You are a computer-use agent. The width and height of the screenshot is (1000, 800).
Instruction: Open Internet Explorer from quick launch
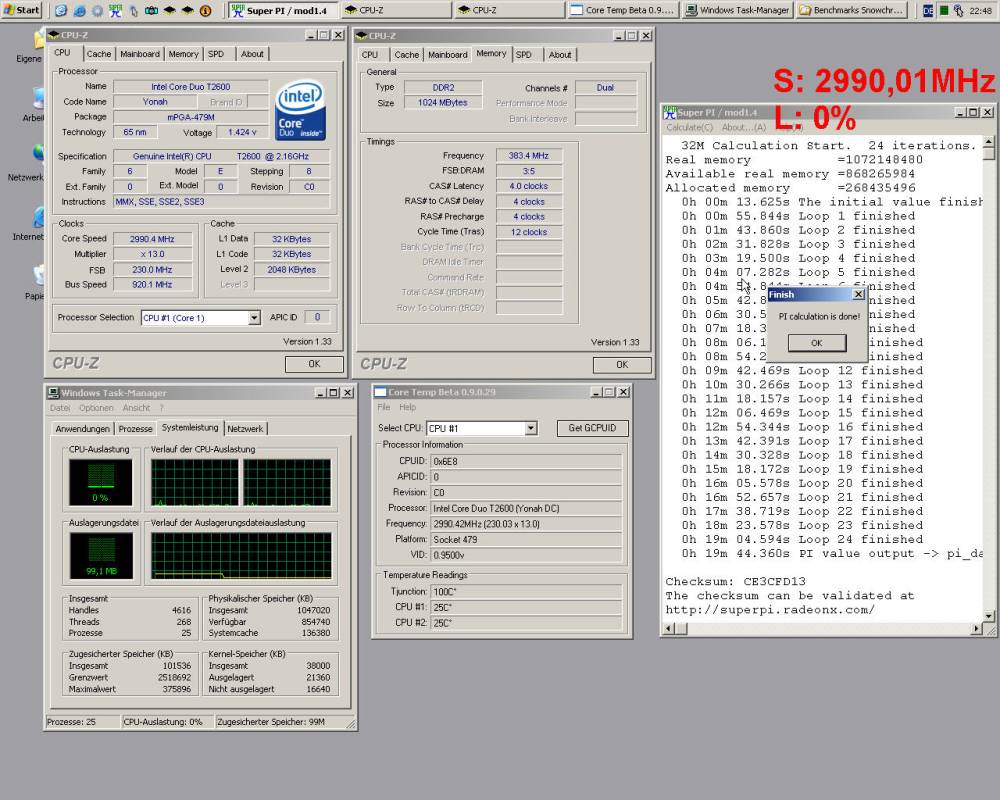pyautogui.click(x=79, y=11)
